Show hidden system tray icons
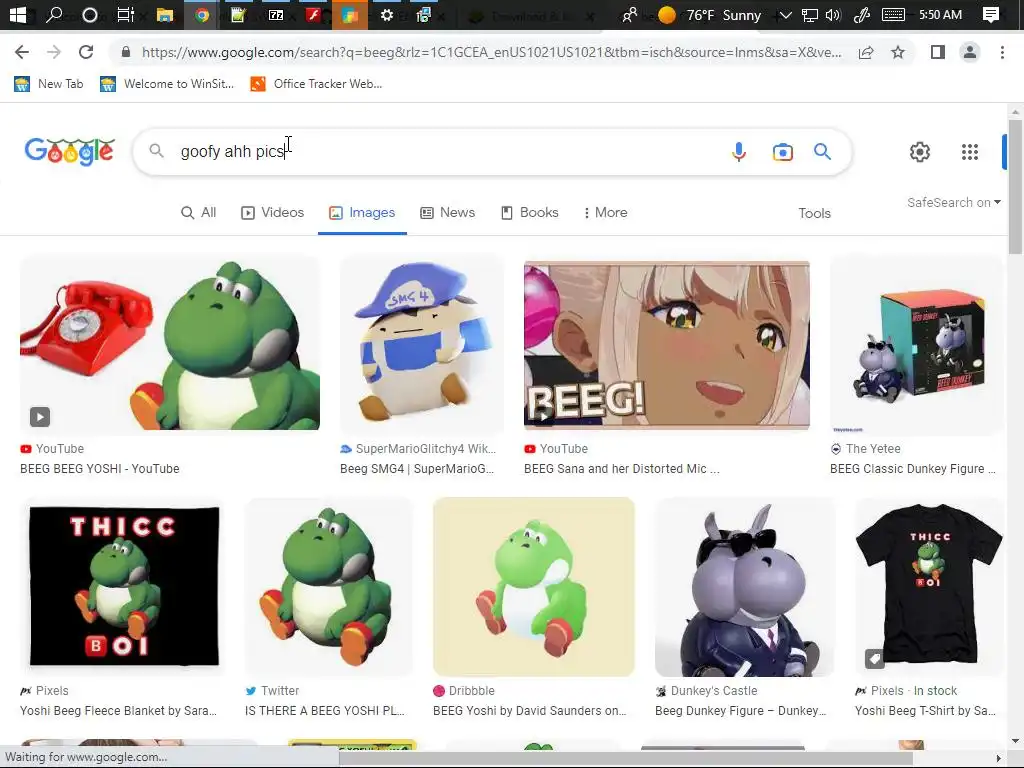 coord(786,14)
